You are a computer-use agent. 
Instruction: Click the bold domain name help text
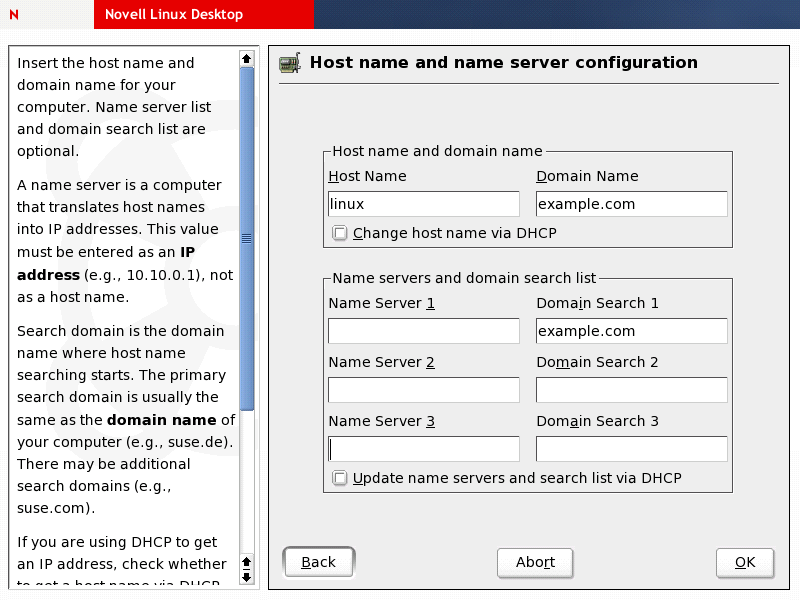tap(162, 420)
